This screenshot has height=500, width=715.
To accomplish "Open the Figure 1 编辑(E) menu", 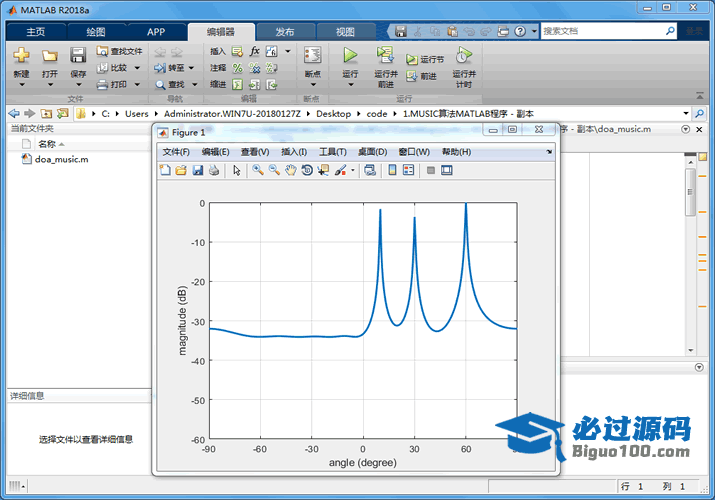I will coord(215,152).
